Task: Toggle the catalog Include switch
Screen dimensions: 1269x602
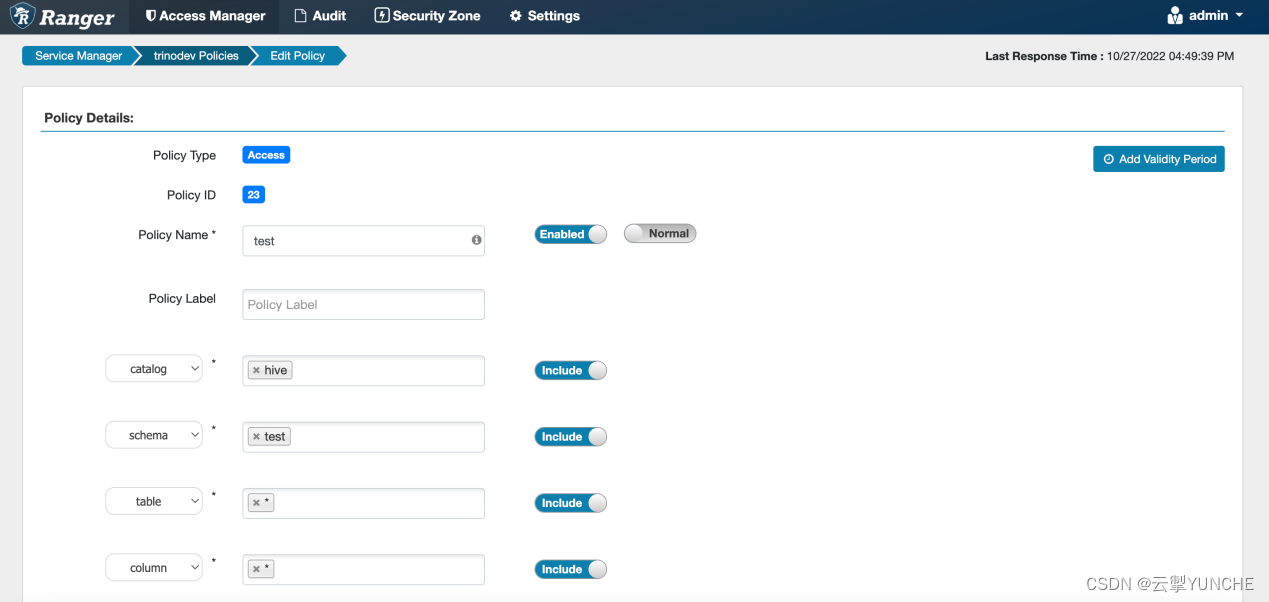Action: click(571, 370)
